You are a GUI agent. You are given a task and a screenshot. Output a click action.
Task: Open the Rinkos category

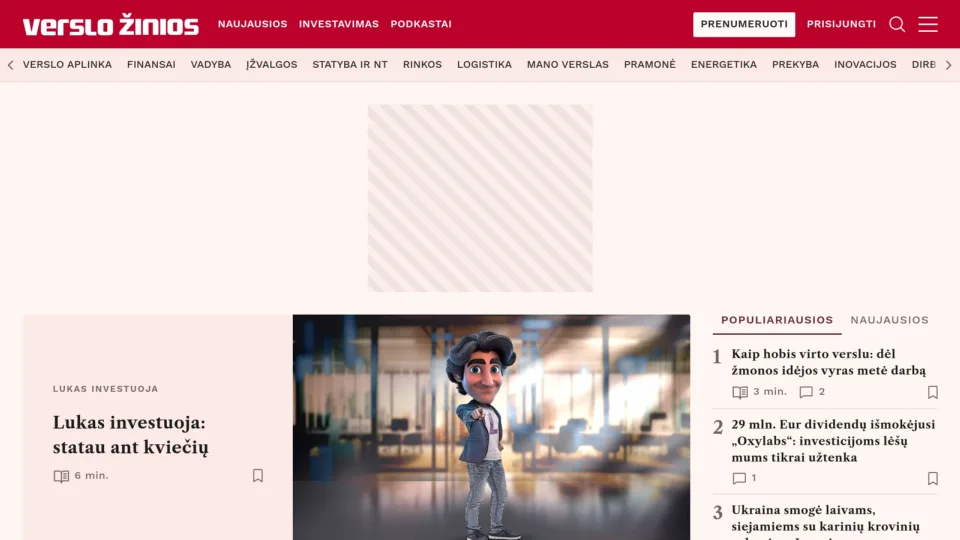tap(422, 64)
